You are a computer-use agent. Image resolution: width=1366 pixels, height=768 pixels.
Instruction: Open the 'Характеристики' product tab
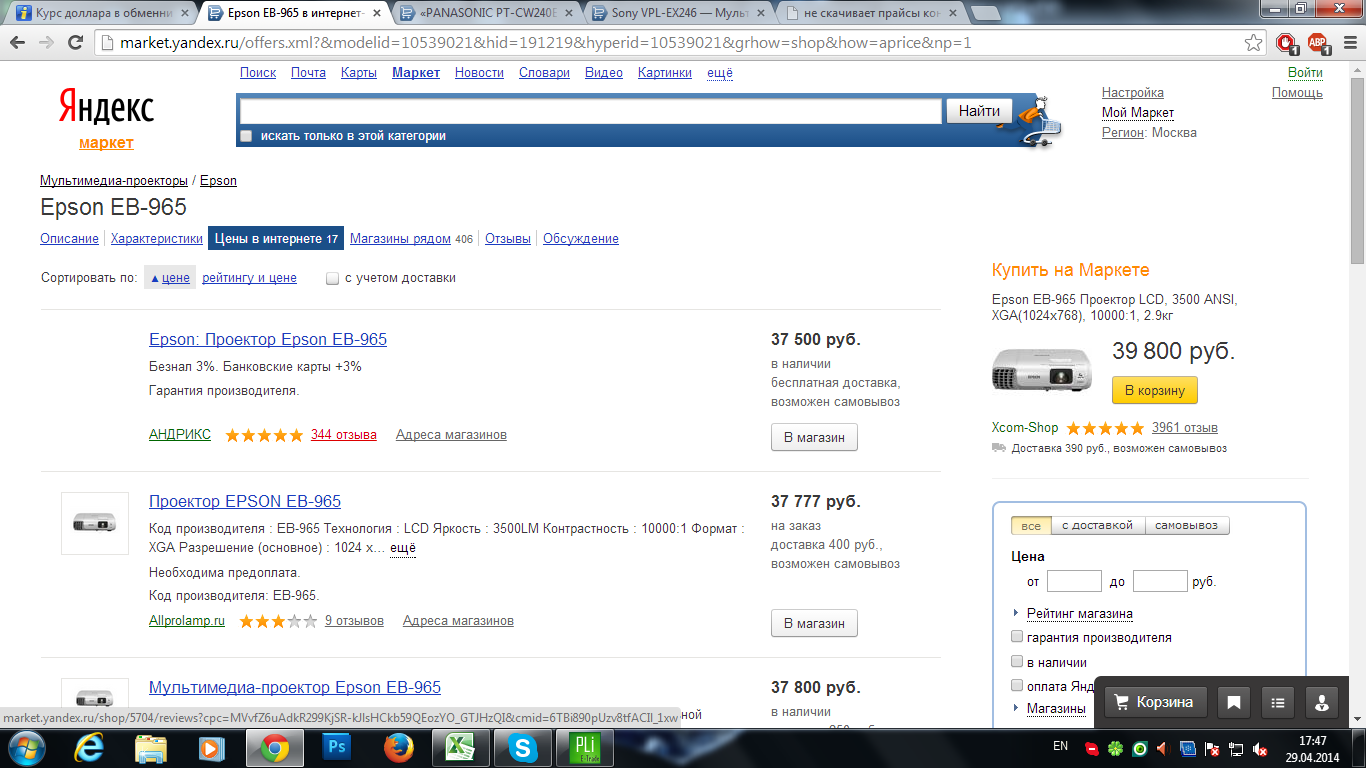[x=157, y=239]
